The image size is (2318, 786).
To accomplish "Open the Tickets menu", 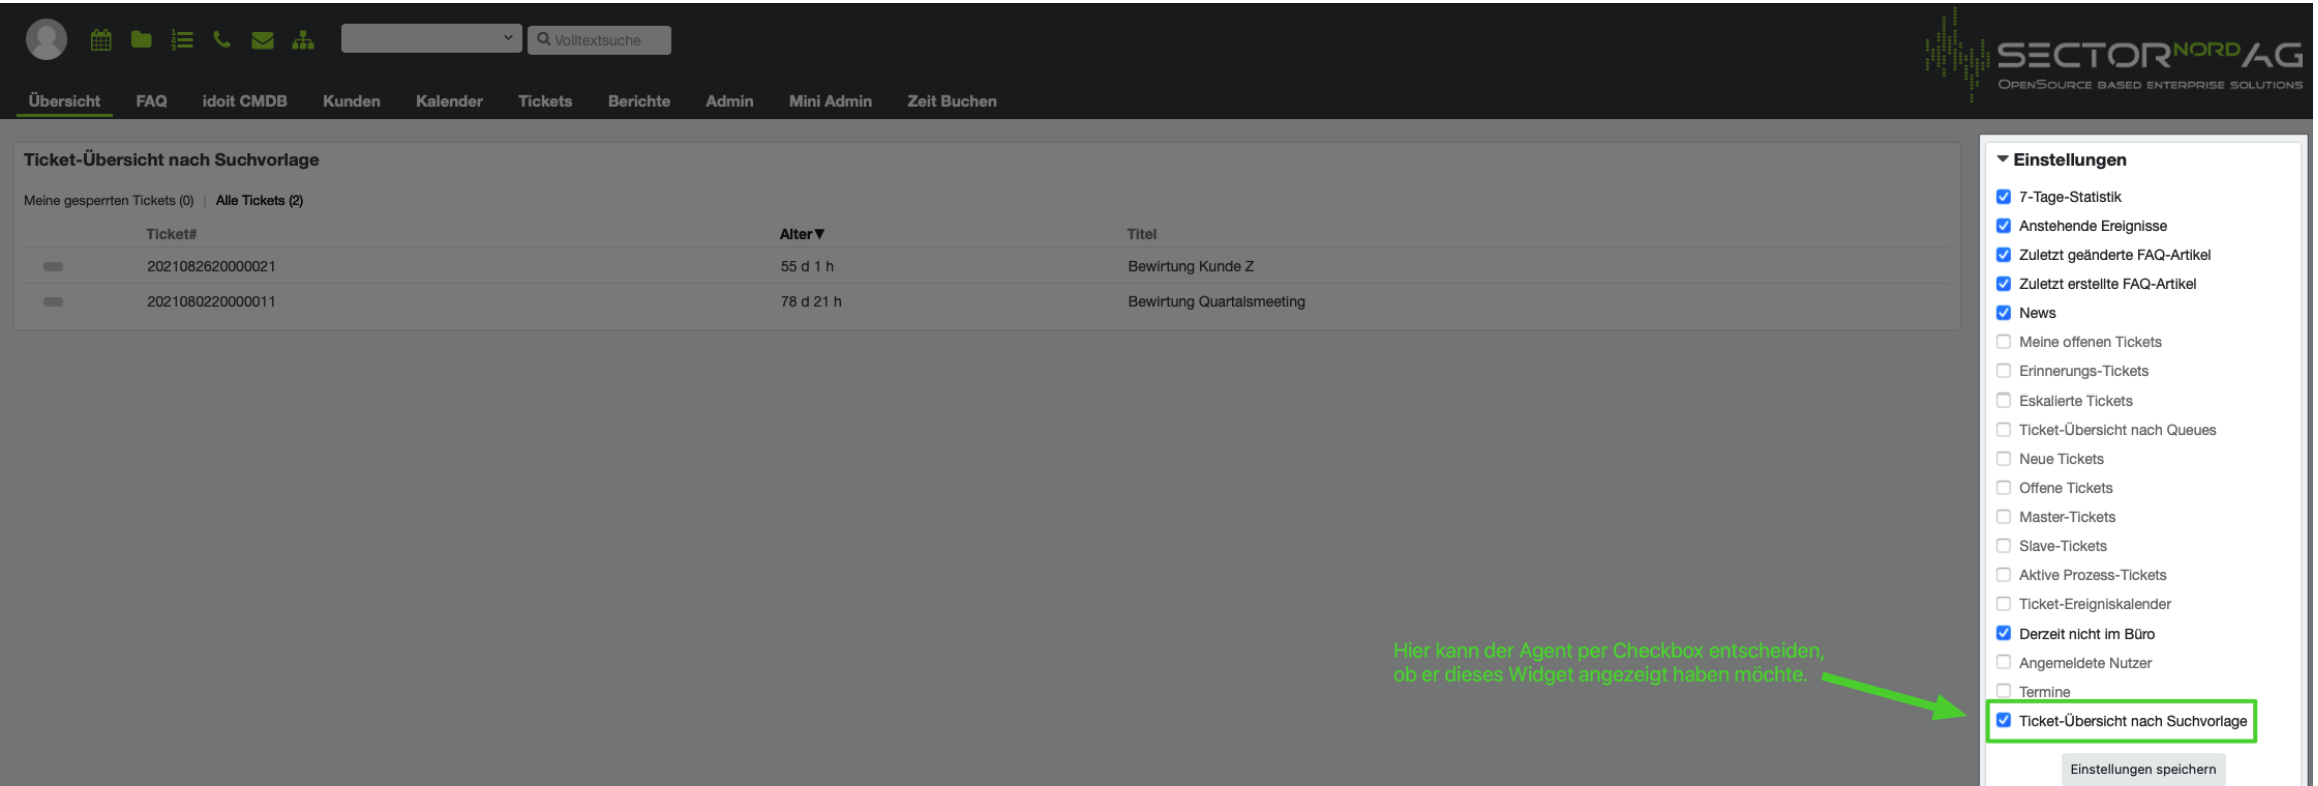I will point(545,101).
